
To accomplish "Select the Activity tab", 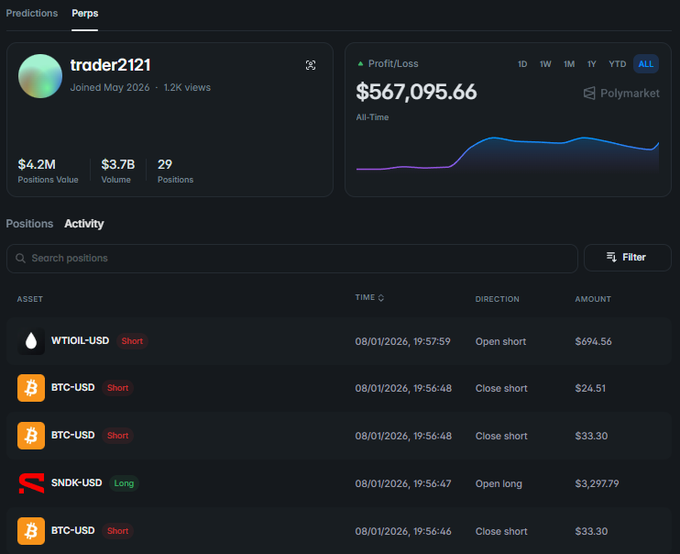I will tap(84, 223).
